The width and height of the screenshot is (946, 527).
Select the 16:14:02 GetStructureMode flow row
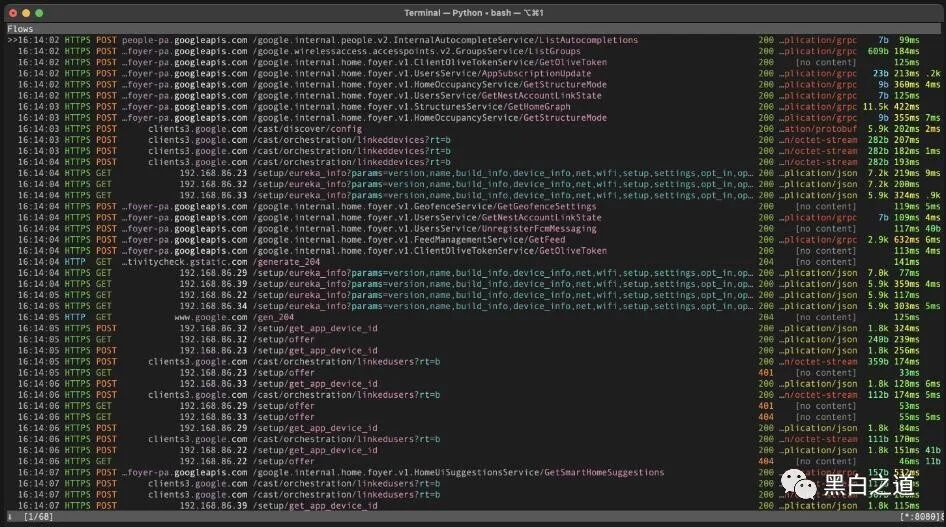[x=473, y=84]
